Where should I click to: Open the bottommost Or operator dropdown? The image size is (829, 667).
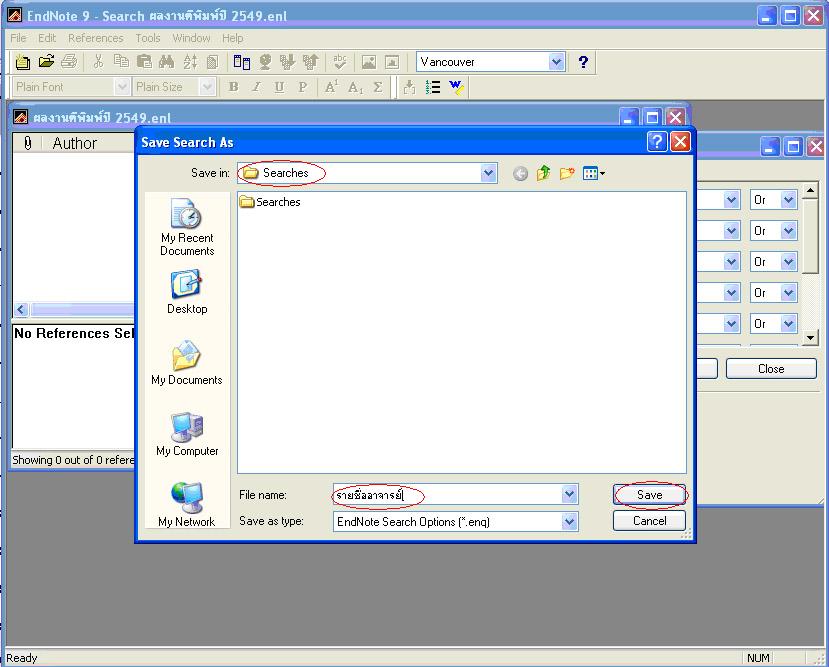pos(789,324)
